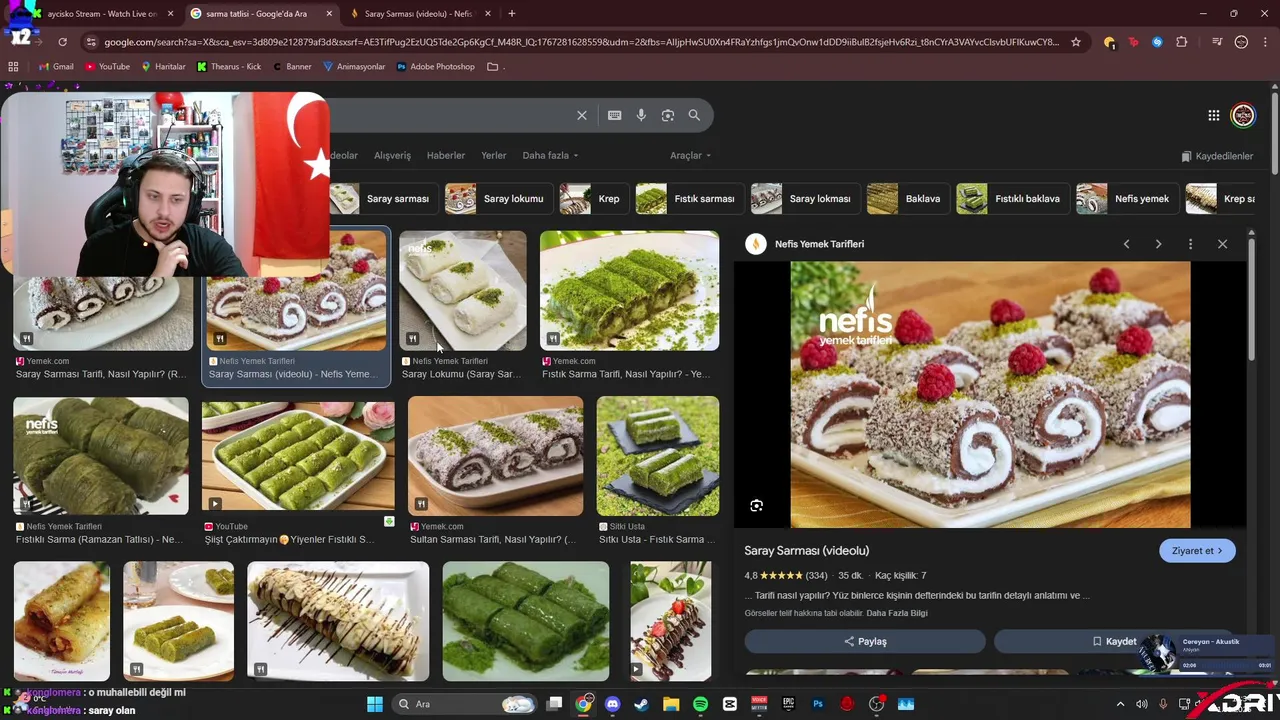The width and height of the screenshot is (1280, 720).
Task: Submit search with the magnifier icon
Action: 694,115
